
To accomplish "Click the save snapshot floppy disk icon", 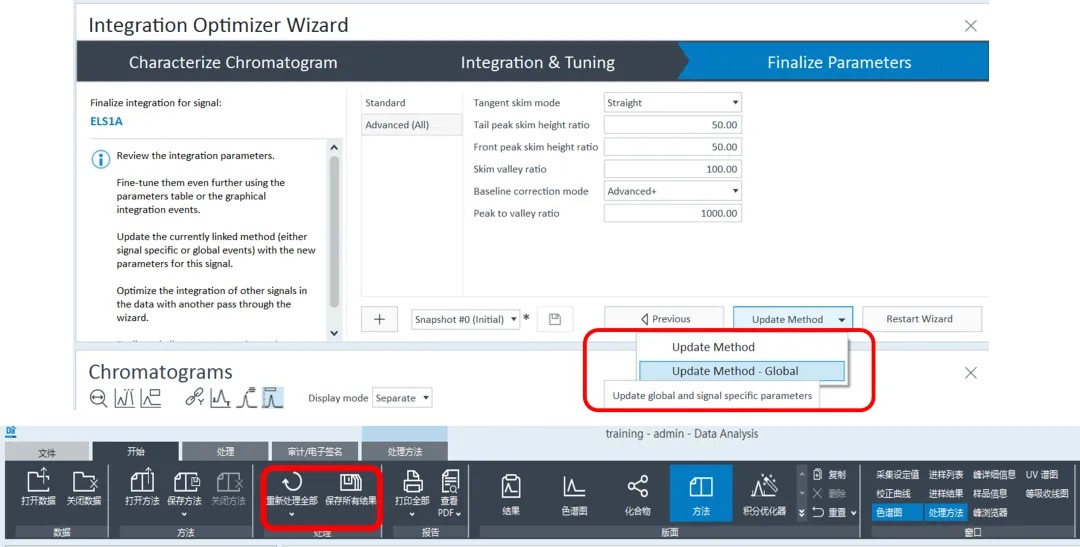I will (x=555, y=319).
